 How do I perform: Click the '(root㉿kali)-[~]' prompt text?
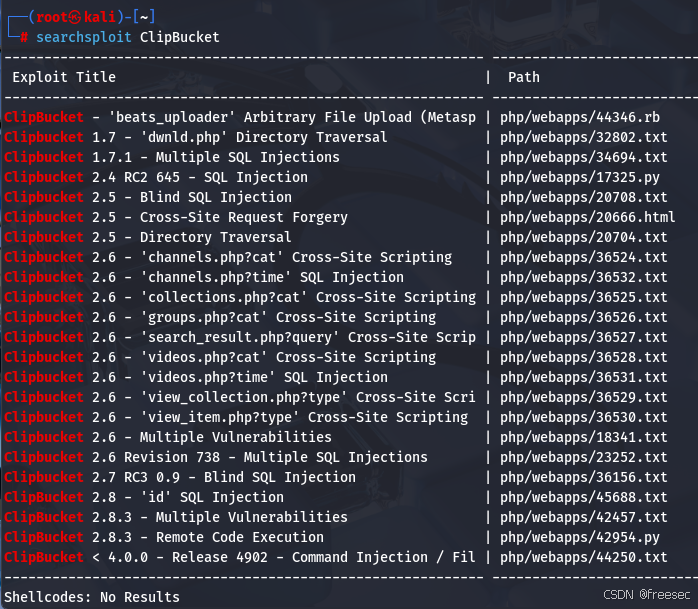tap(92, 17)
